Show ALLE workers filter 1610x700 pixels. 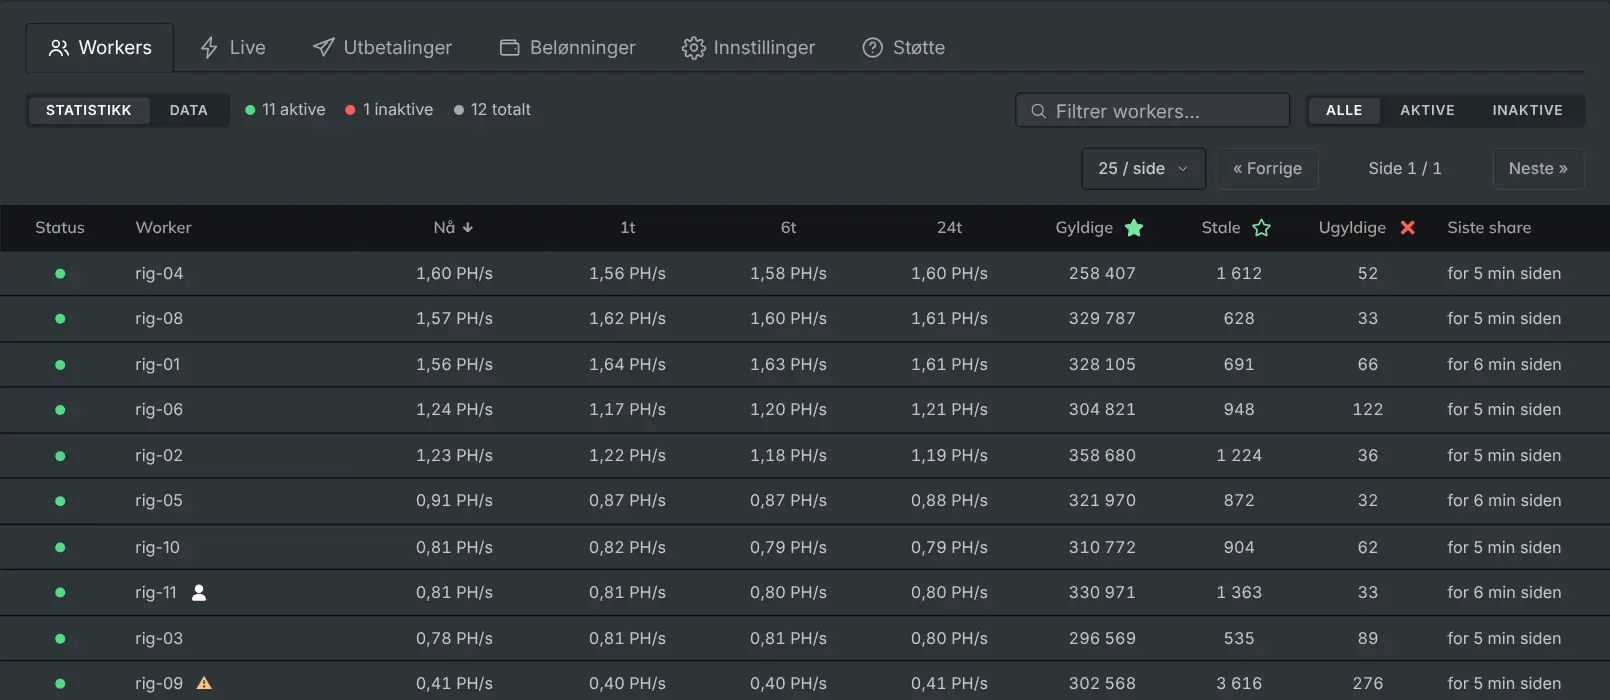coord(1344,110)
